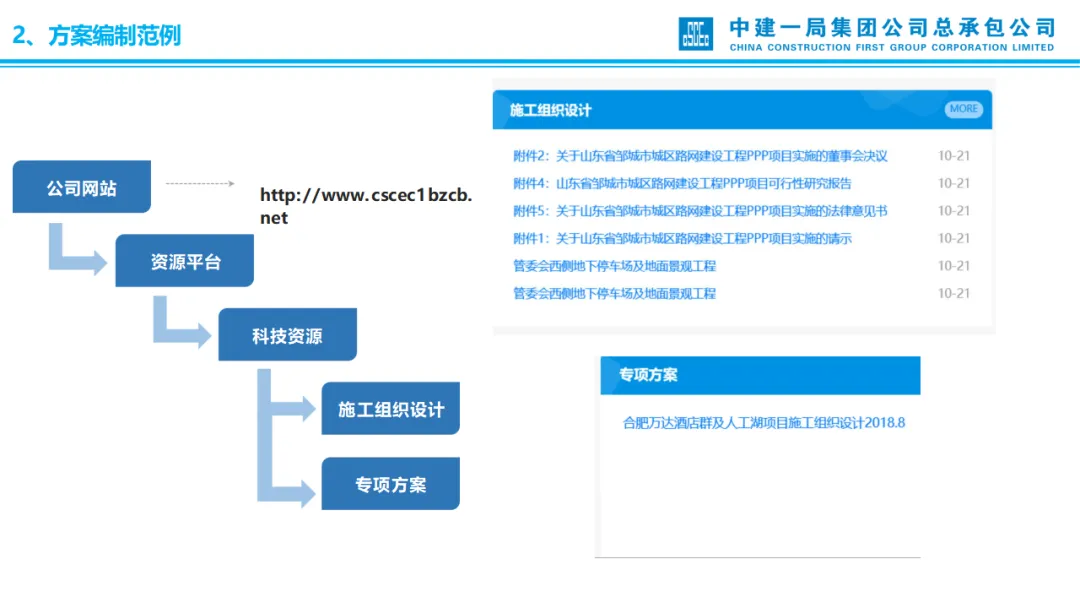The width and height of the screenshot is (1080, 608).
Task: Select the 科技资源 box
Action: 287,335
